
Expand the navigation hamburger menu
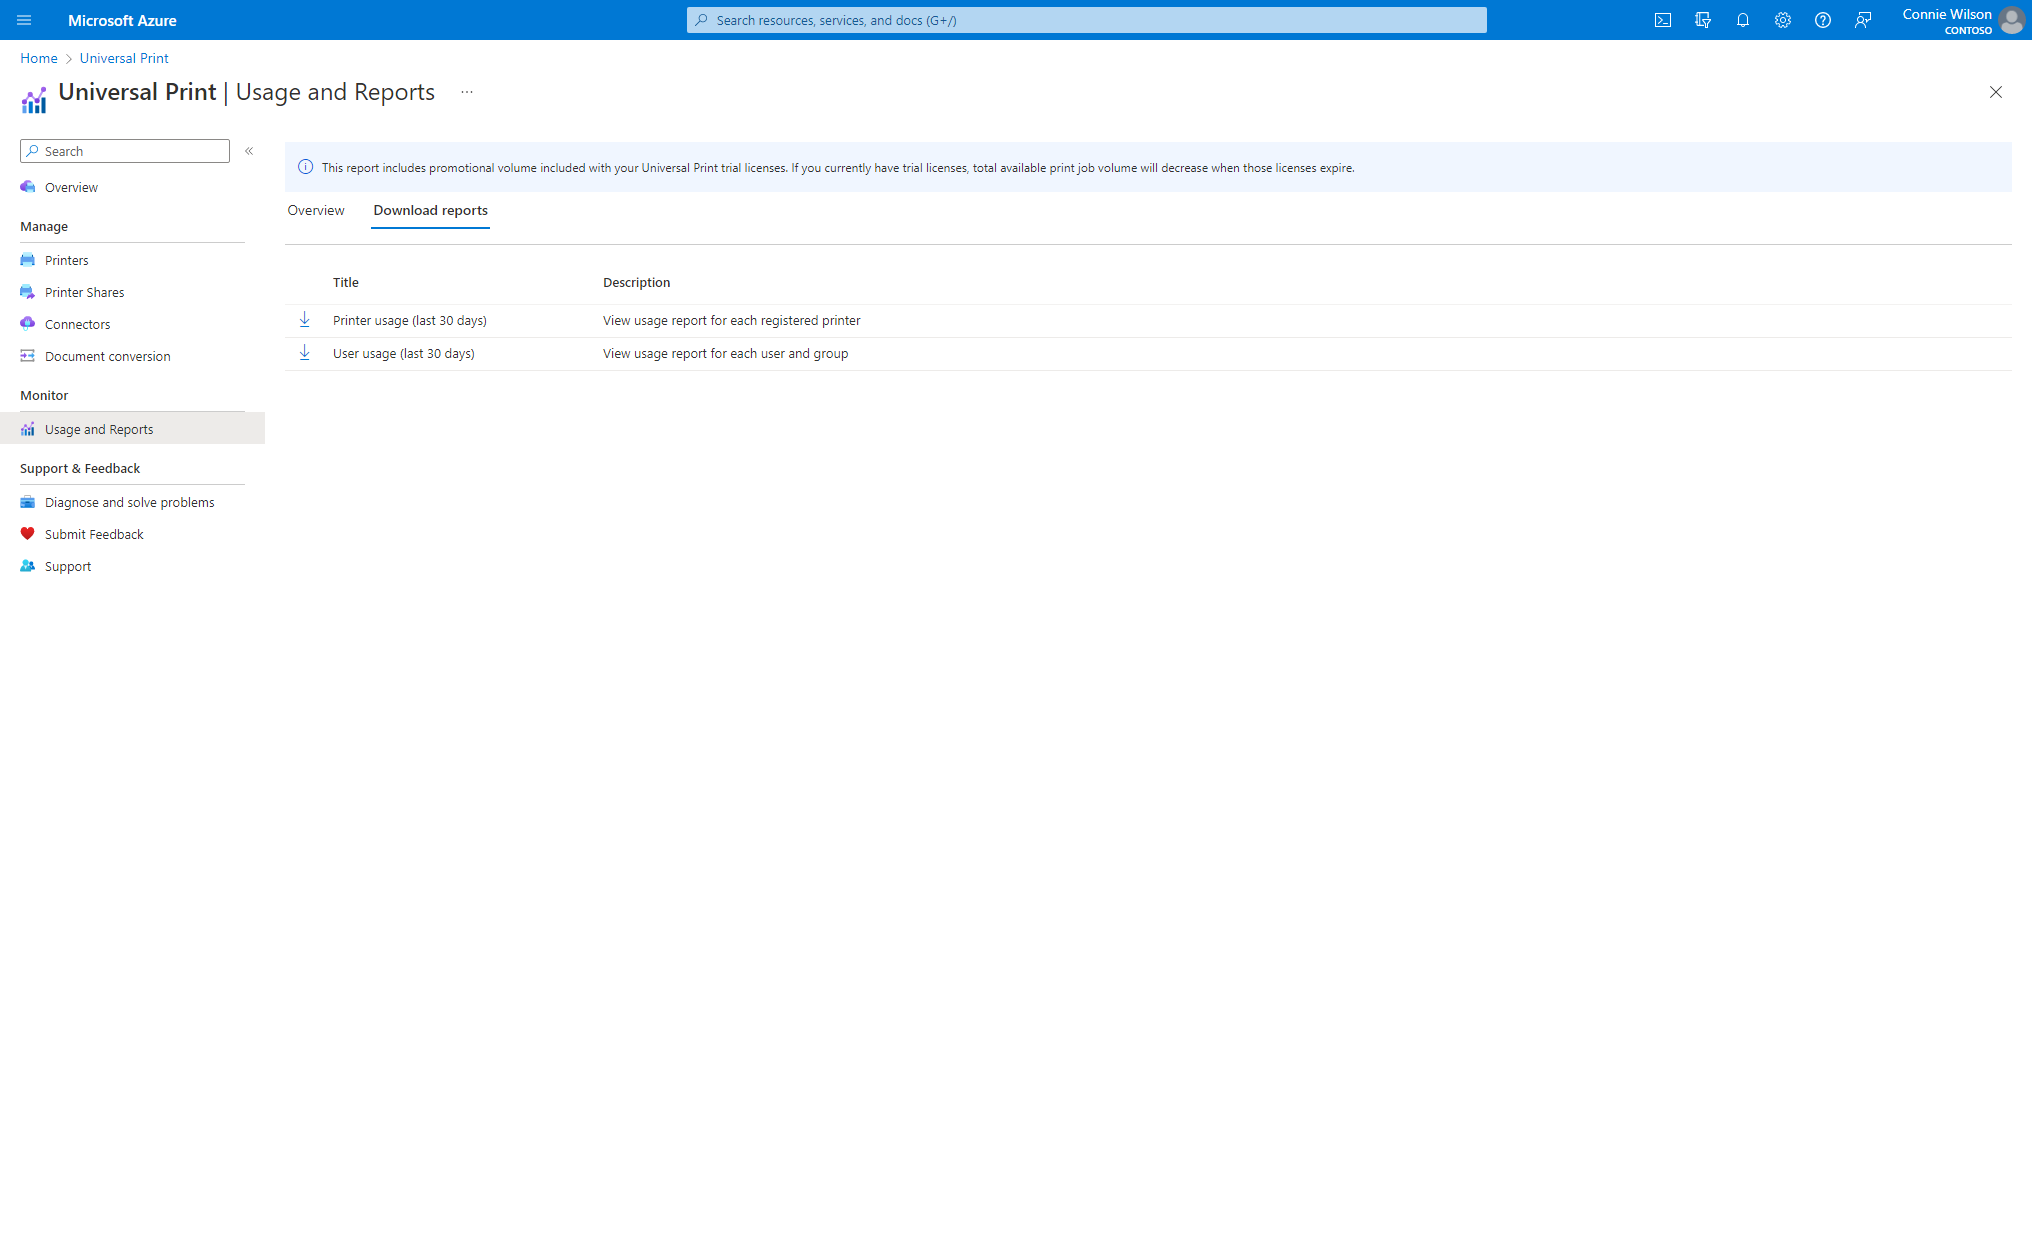(x=23, y=20)
